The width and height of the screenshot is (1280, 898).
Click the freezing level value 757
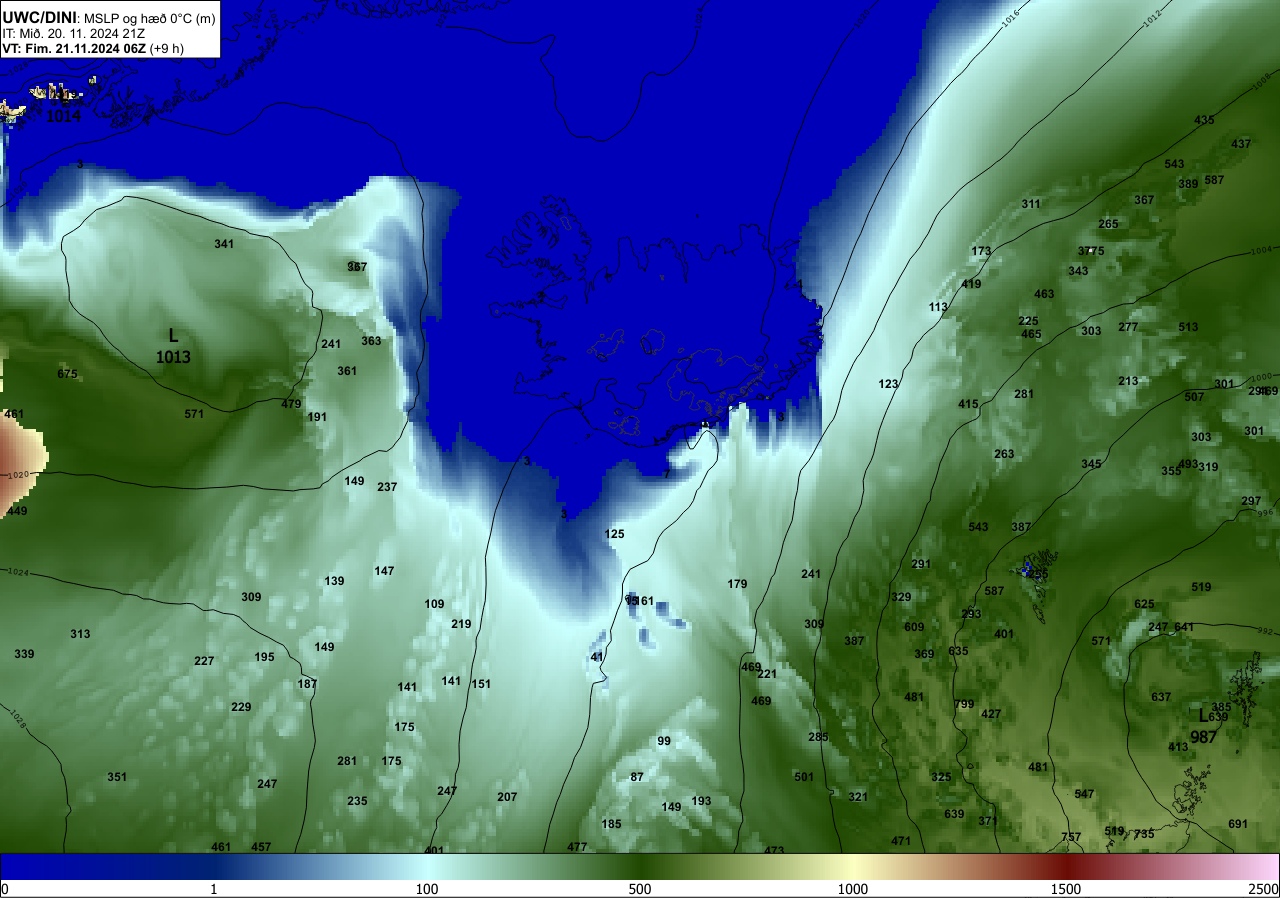(1071, 837)
